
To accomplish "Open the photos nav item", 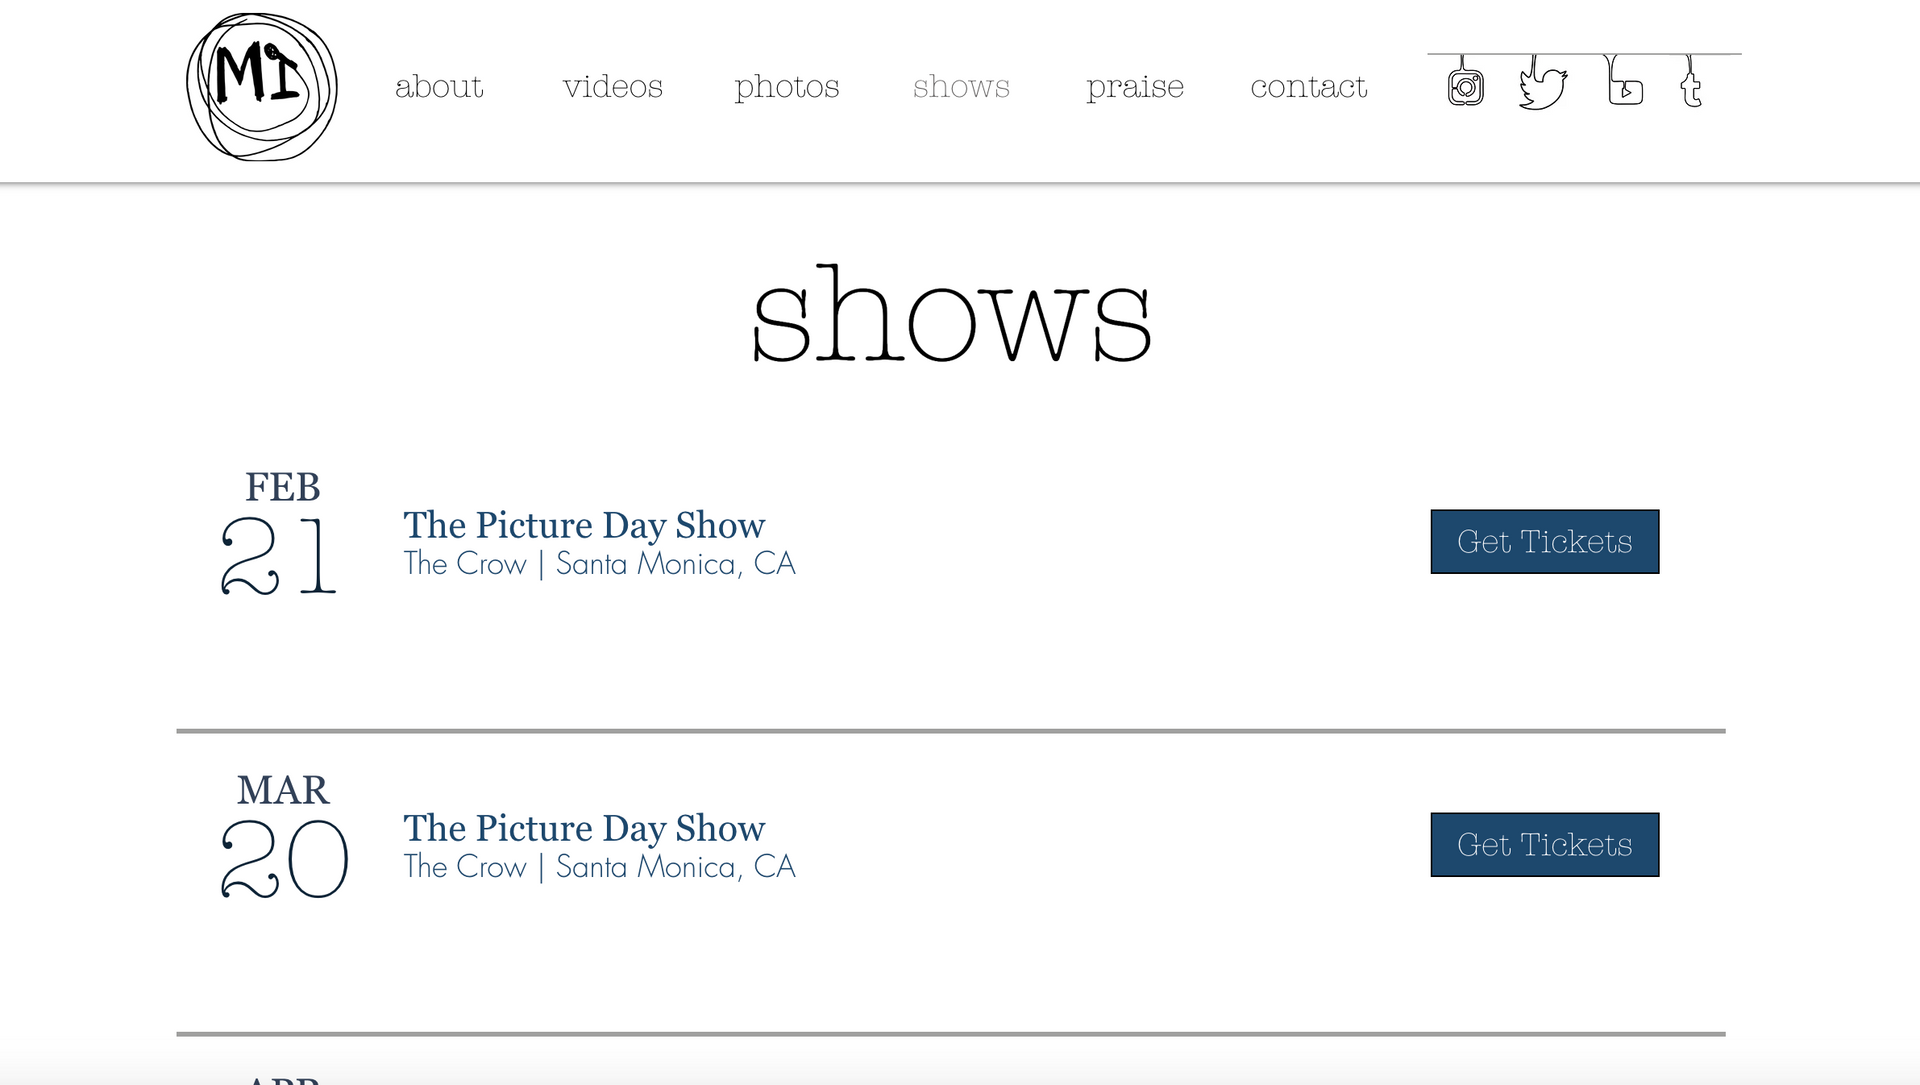I will 787,88.
